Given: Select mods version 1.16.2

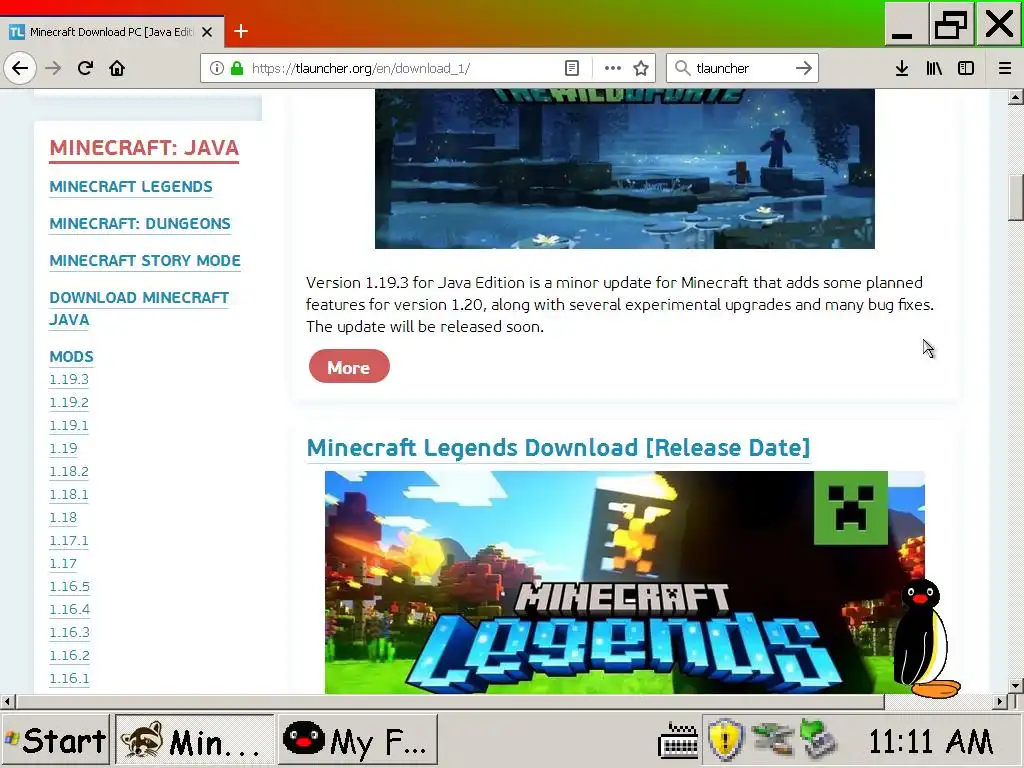Looking at the screenshot, I should [70, 655].
